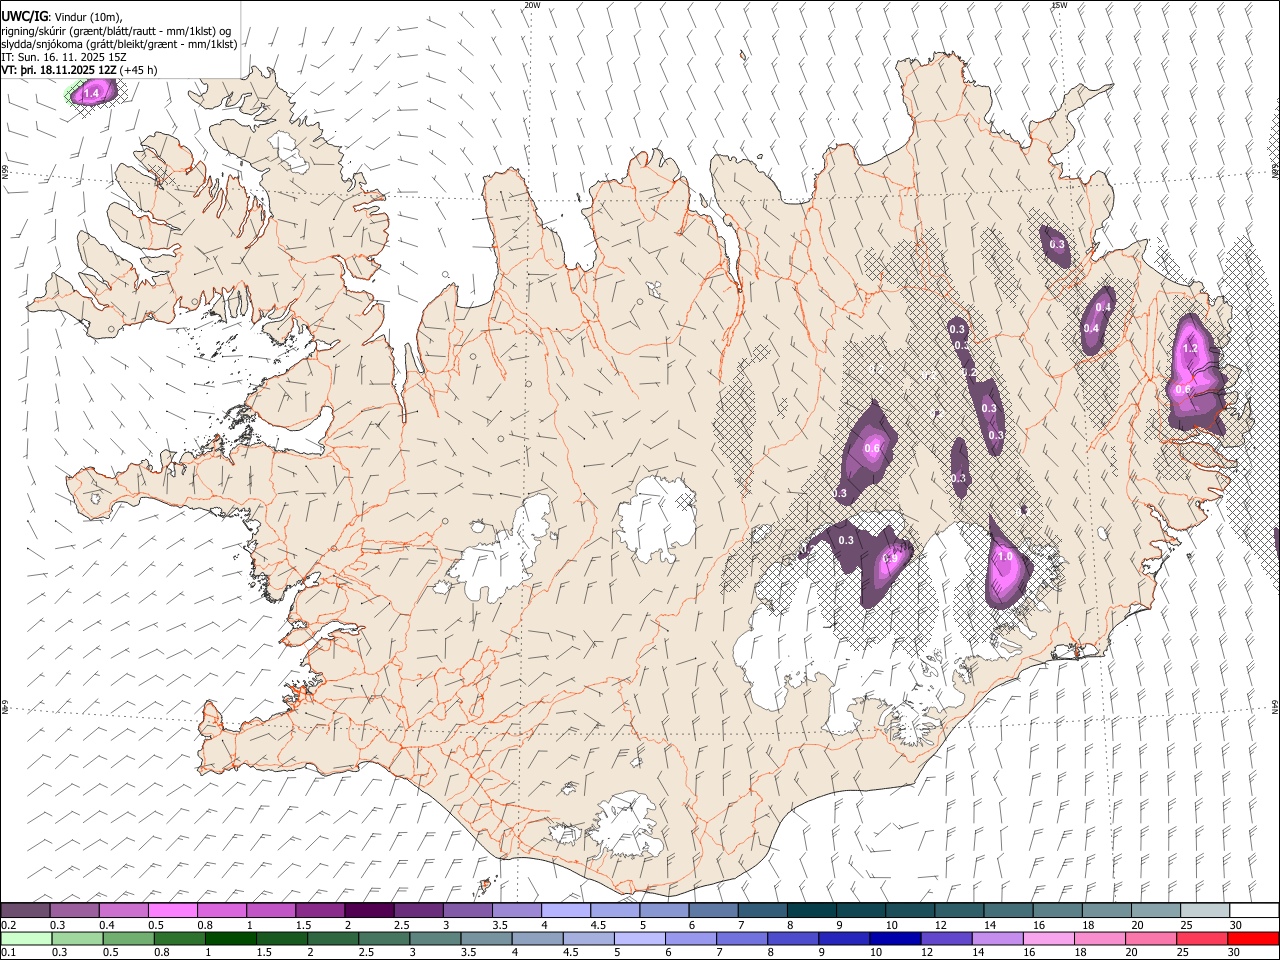Click the 'UWC/IG: Vindur (10m),' title line
Viewport: 1280px width, 960px height.
pos(62,16)
